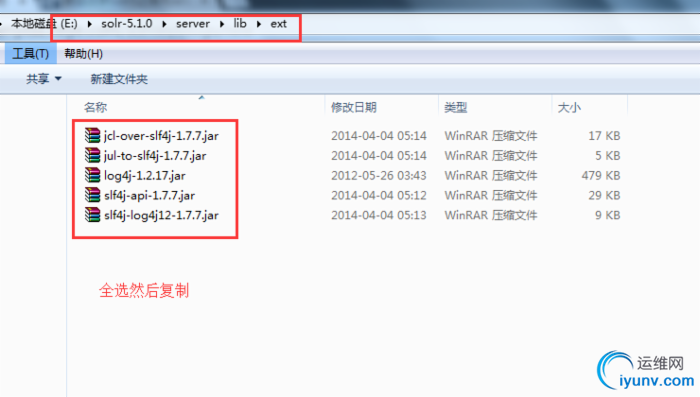Click type cell in jcl-over-slf4j row
The height and width of the screenshot is (397, 700).
click(491, 136)
